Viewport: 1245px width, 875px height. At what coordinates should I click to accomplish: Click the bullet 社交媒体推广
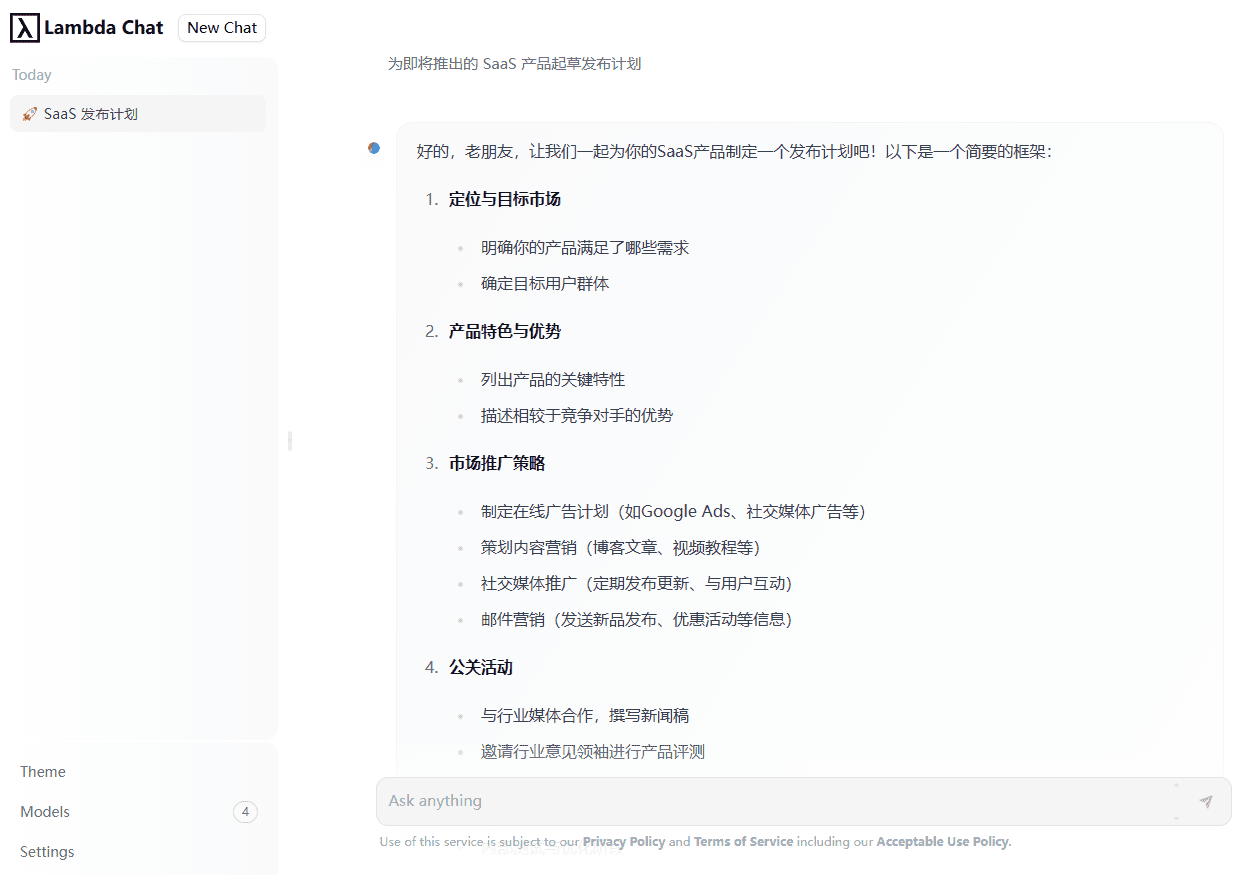637,583
